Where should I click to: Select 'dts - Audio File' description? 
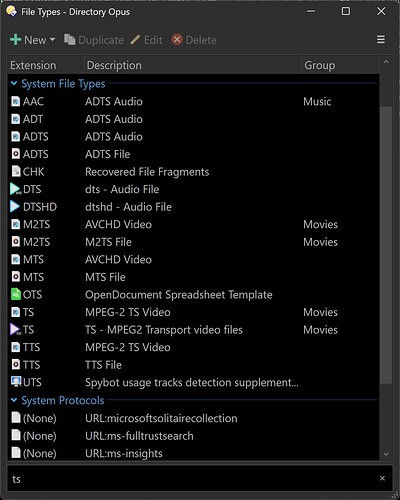pyautogui.click(x=122, y=189)
